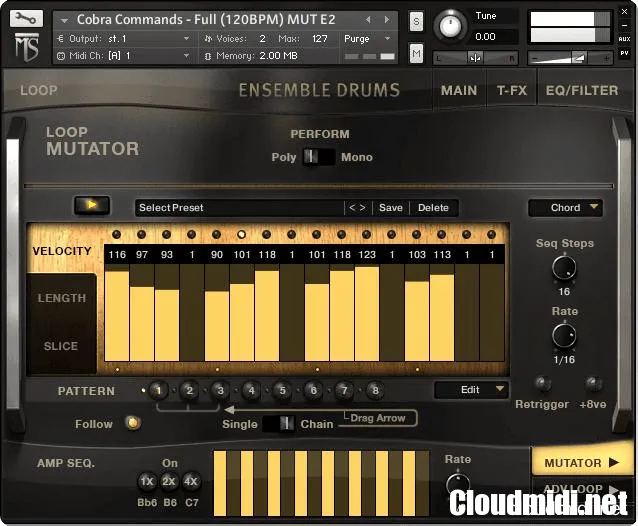
Task: Click the wrench edit icon
Action: [26, 18]
